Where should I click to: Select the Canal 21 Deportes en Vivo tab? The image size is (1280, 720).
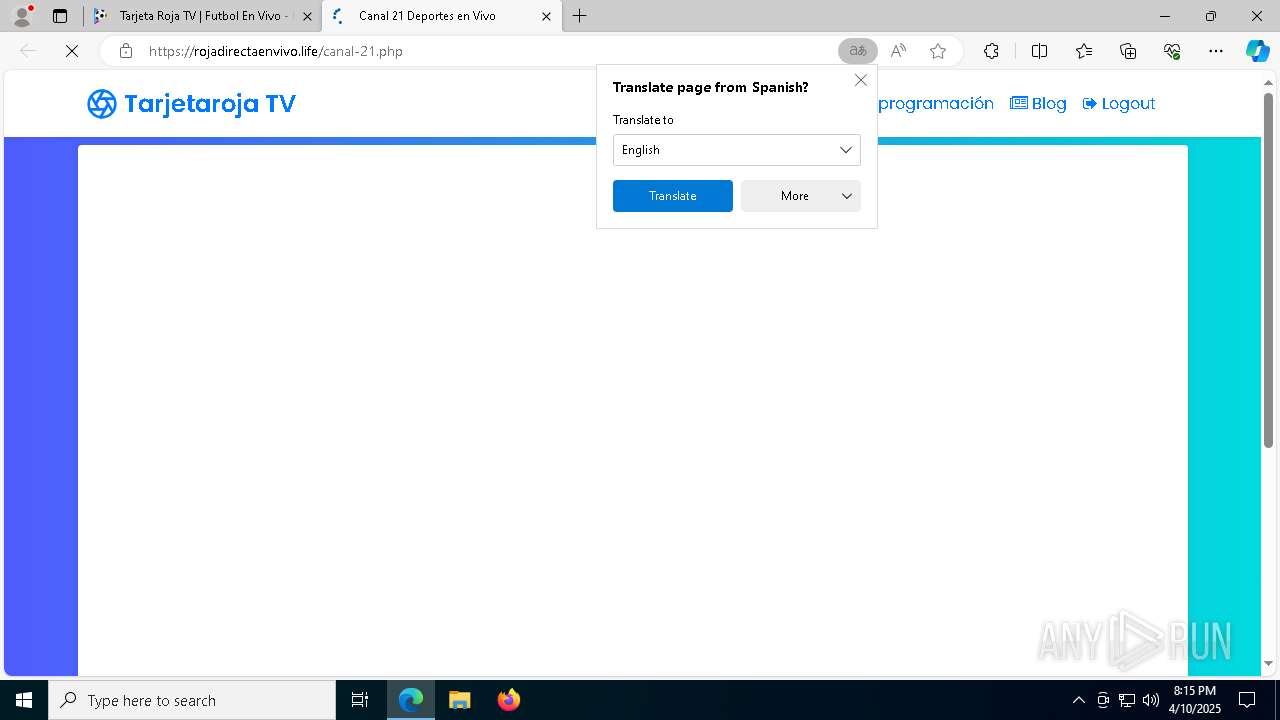[440, 16]
